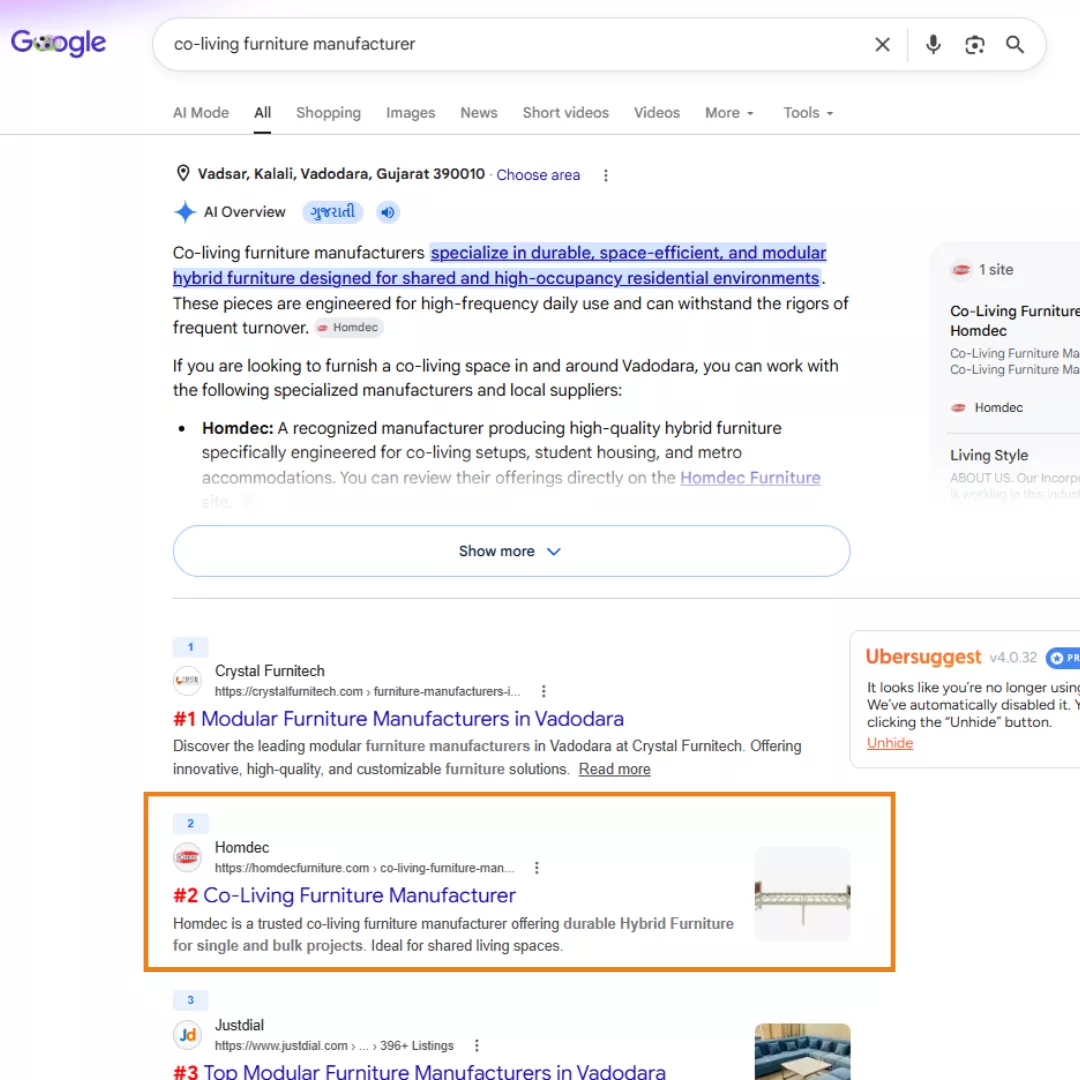
Task: Switch to the News tab
Action: point(479,112)
